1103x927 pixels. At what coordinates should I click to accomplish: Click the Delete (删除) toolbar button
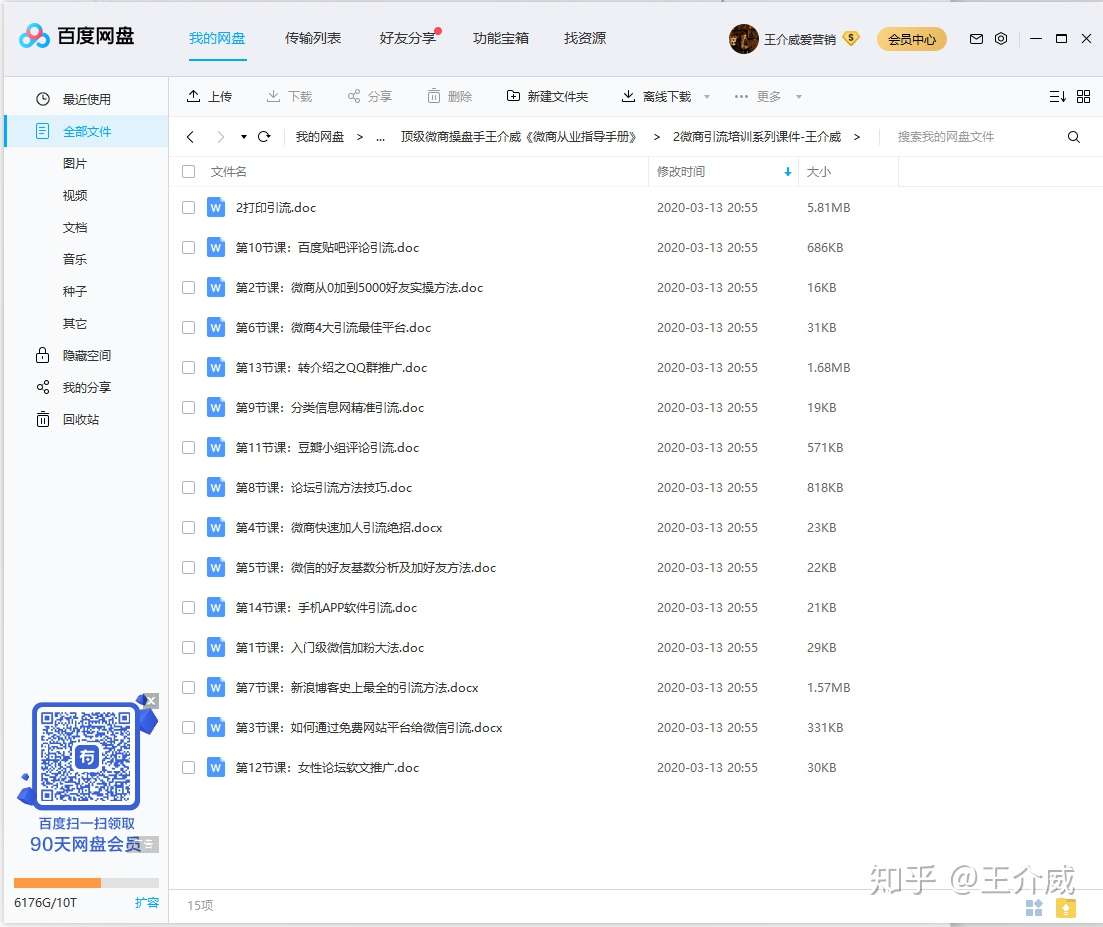450,96
